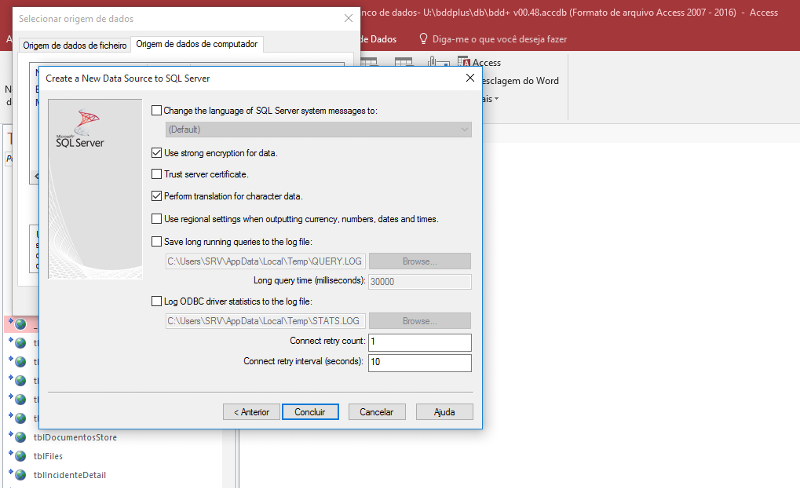Select tblFiles linked table
This screenshot has height=488, width=800.
(48, 456)
